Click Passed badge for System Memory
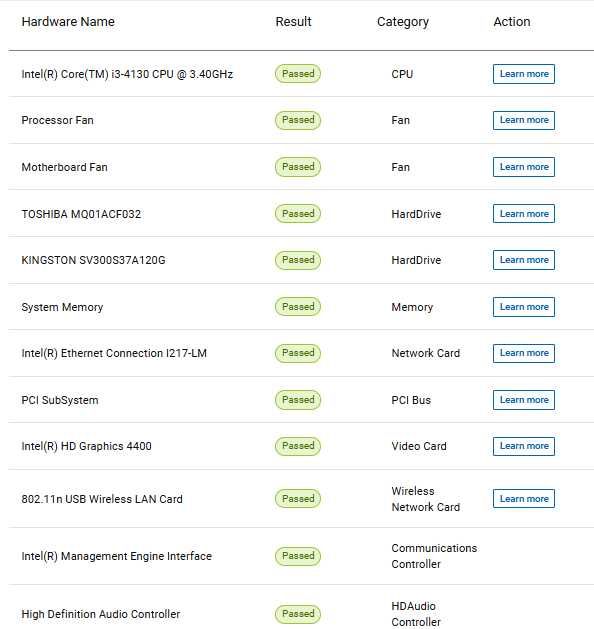Viewport: 594px width, 629px height. pyautogui.click(x=298, y=307)
